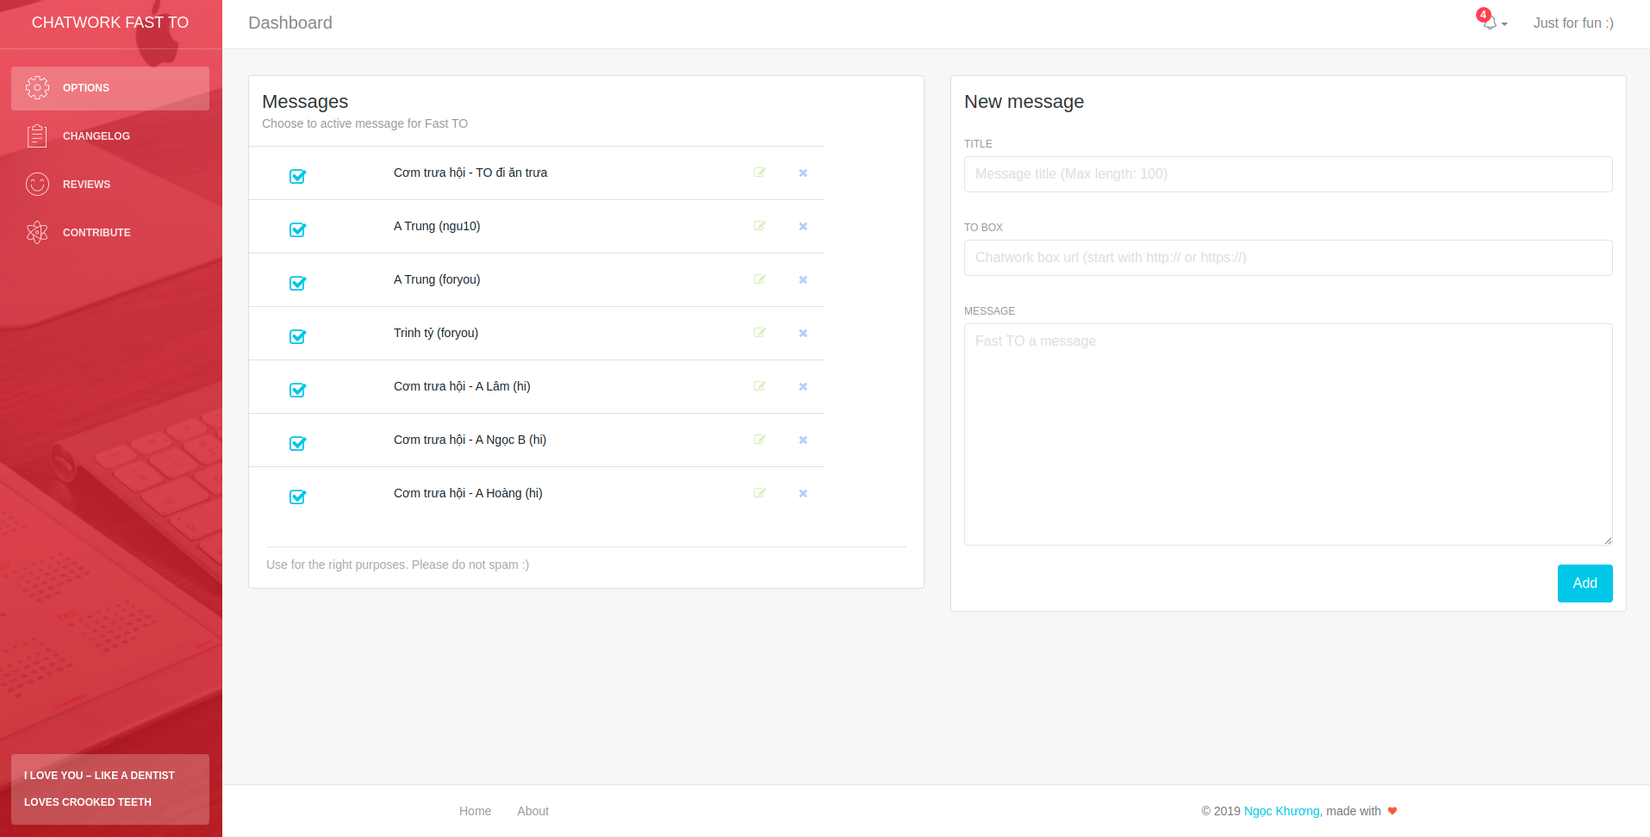The height and width of the screenshot is (837, 1650).
Task: Edit 'Cơm trưa hội - TO đi ăn trưa'
Action: (760, 173)
